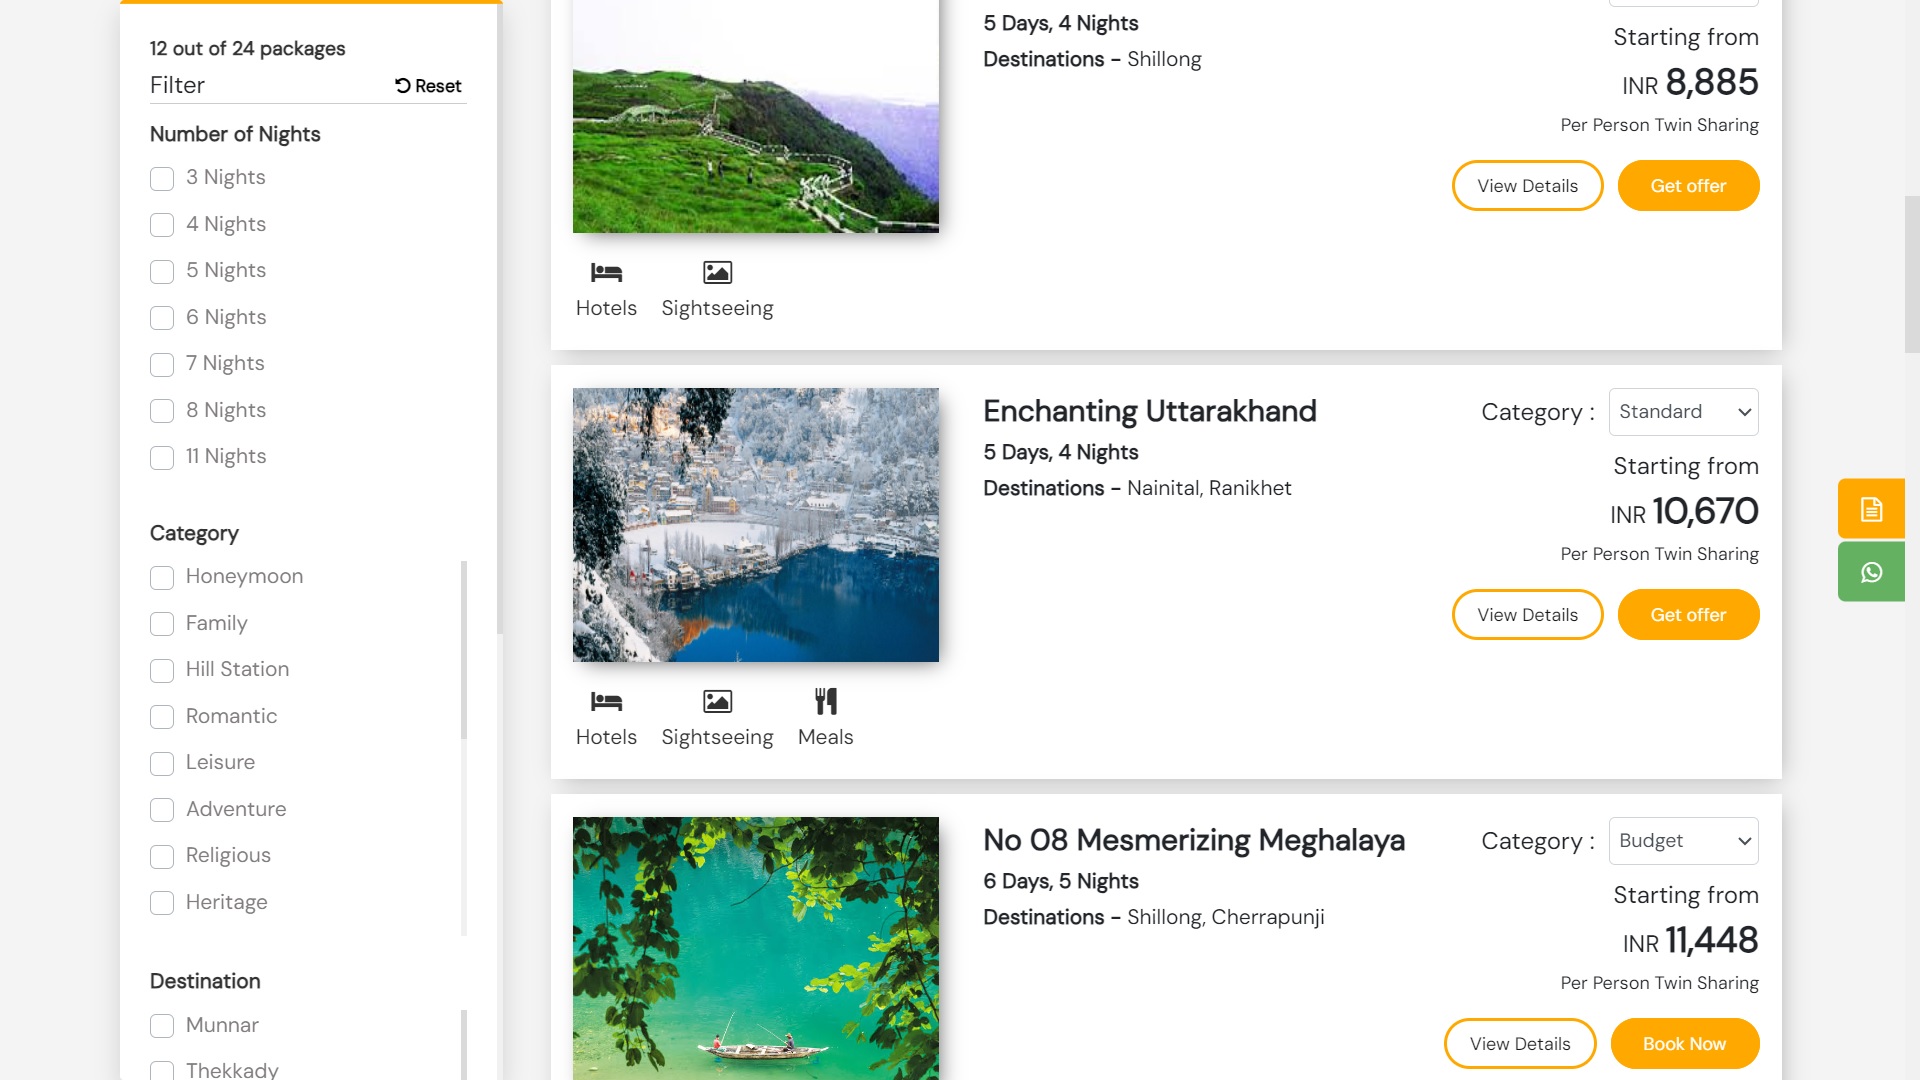This screenshot has width=1920, height=1080.
Task: Click Sightseeing picture icon under Enchanting Uttarakhand
Action: point(717,701)
